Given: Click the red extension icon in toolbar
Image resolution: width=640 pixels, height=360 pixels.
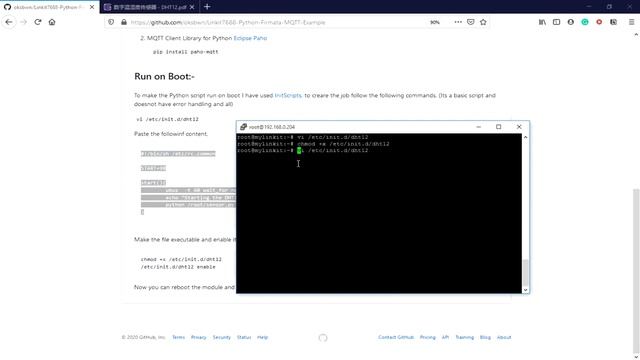Looking at the screenshot, I should (x=599, y=22).
